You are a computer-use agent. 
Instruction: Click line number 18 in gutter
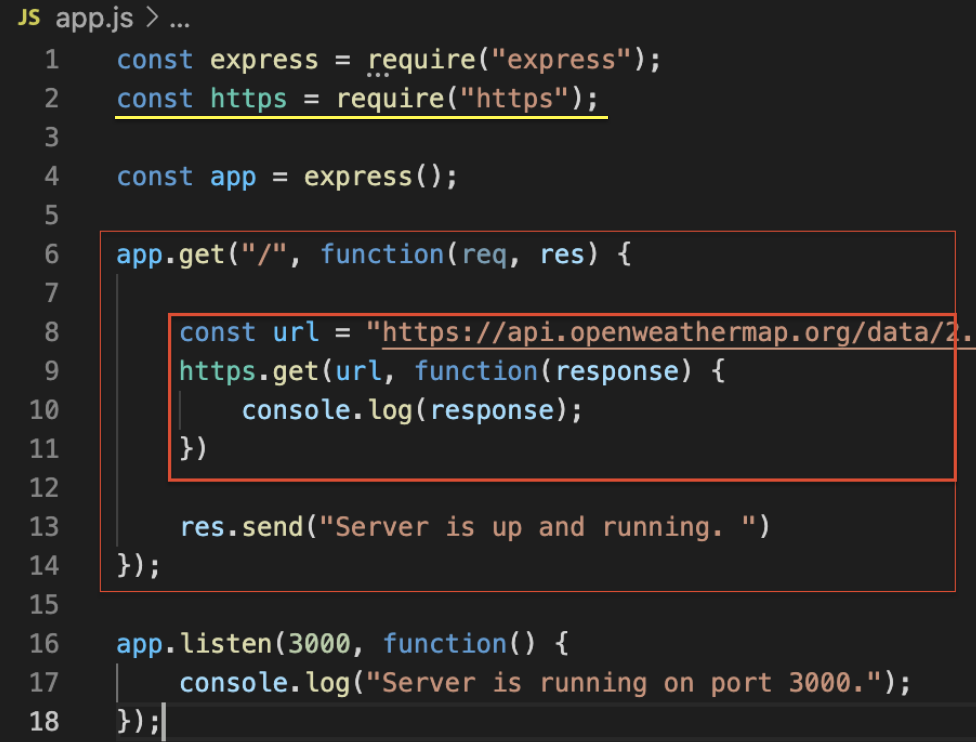click(x=44, y=721)
